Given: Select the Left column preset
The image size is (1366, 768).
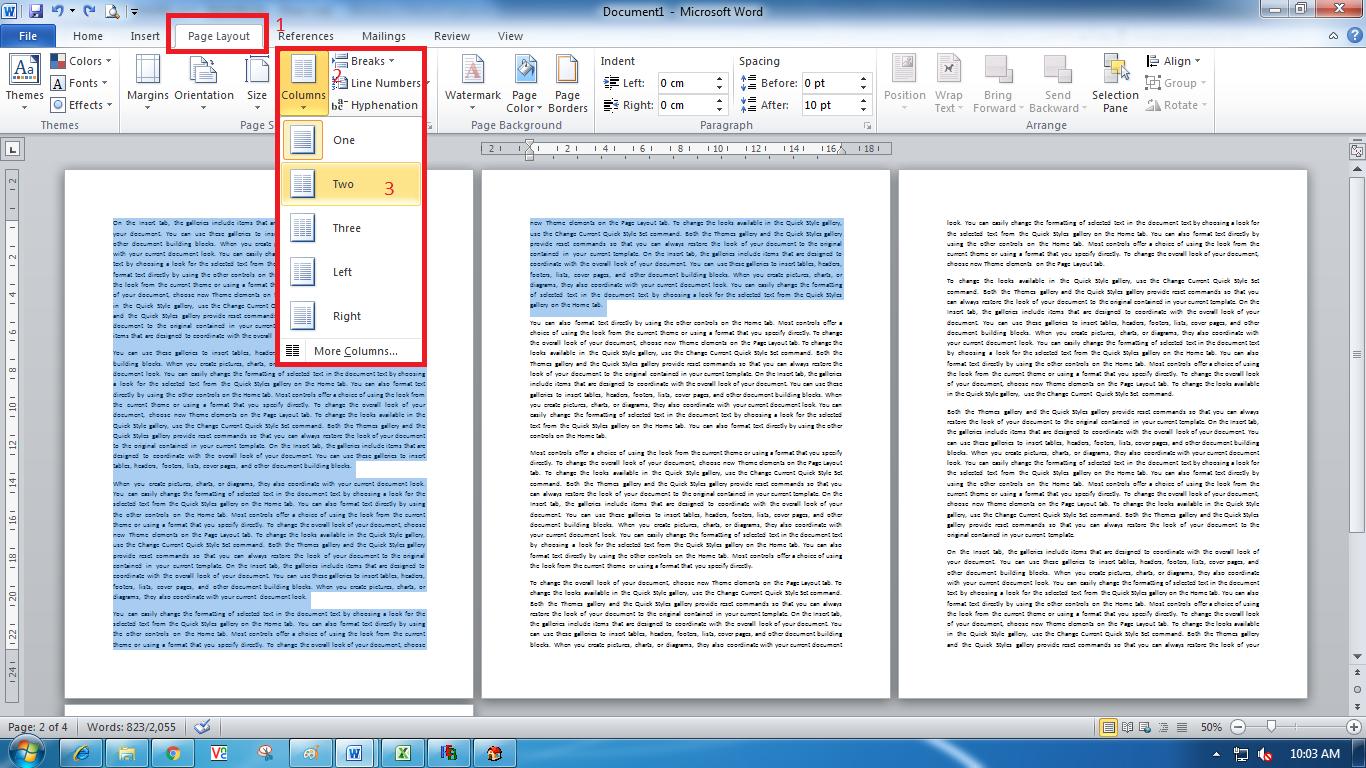Looking at the screenshot, I should [351, 272].
